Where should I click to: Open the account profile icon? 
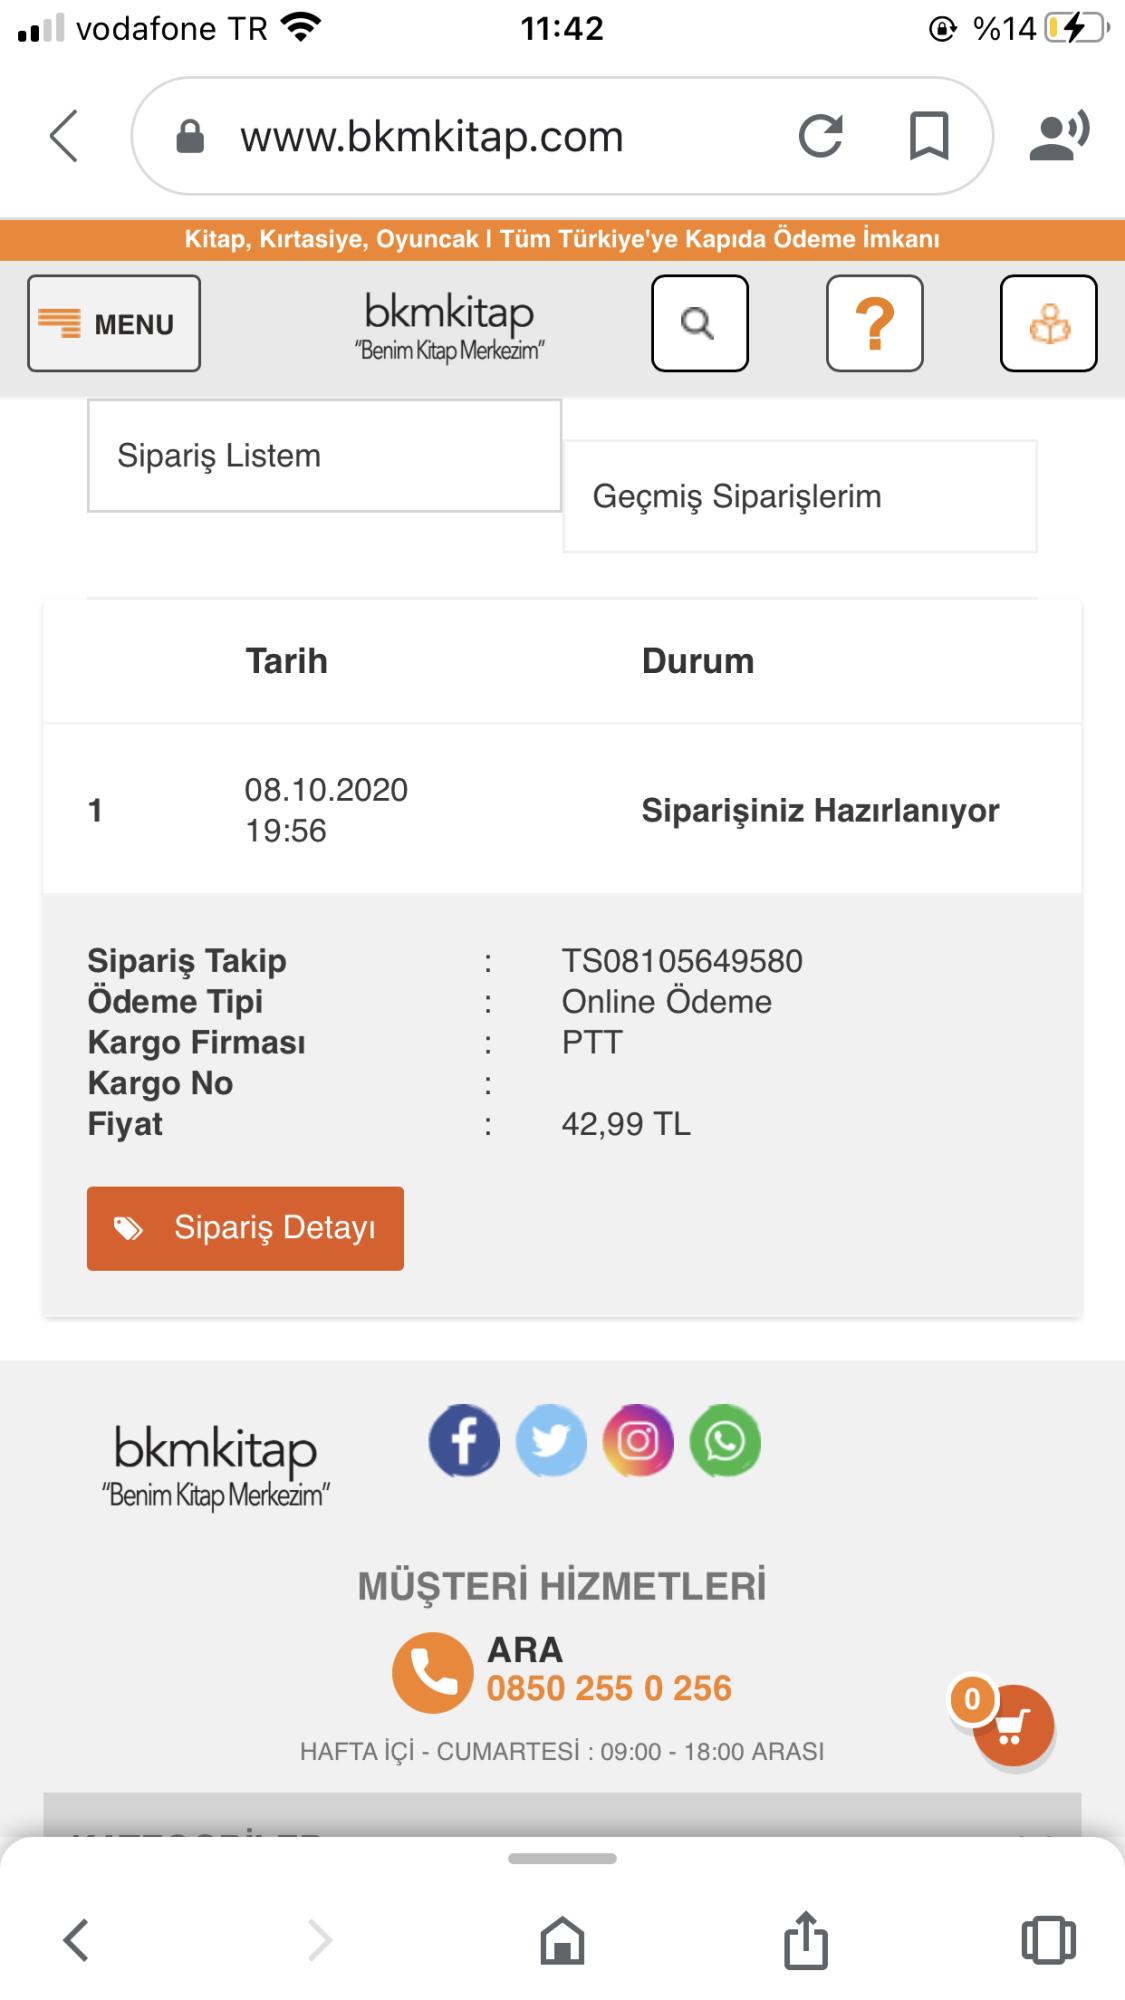pos(1049,324)
